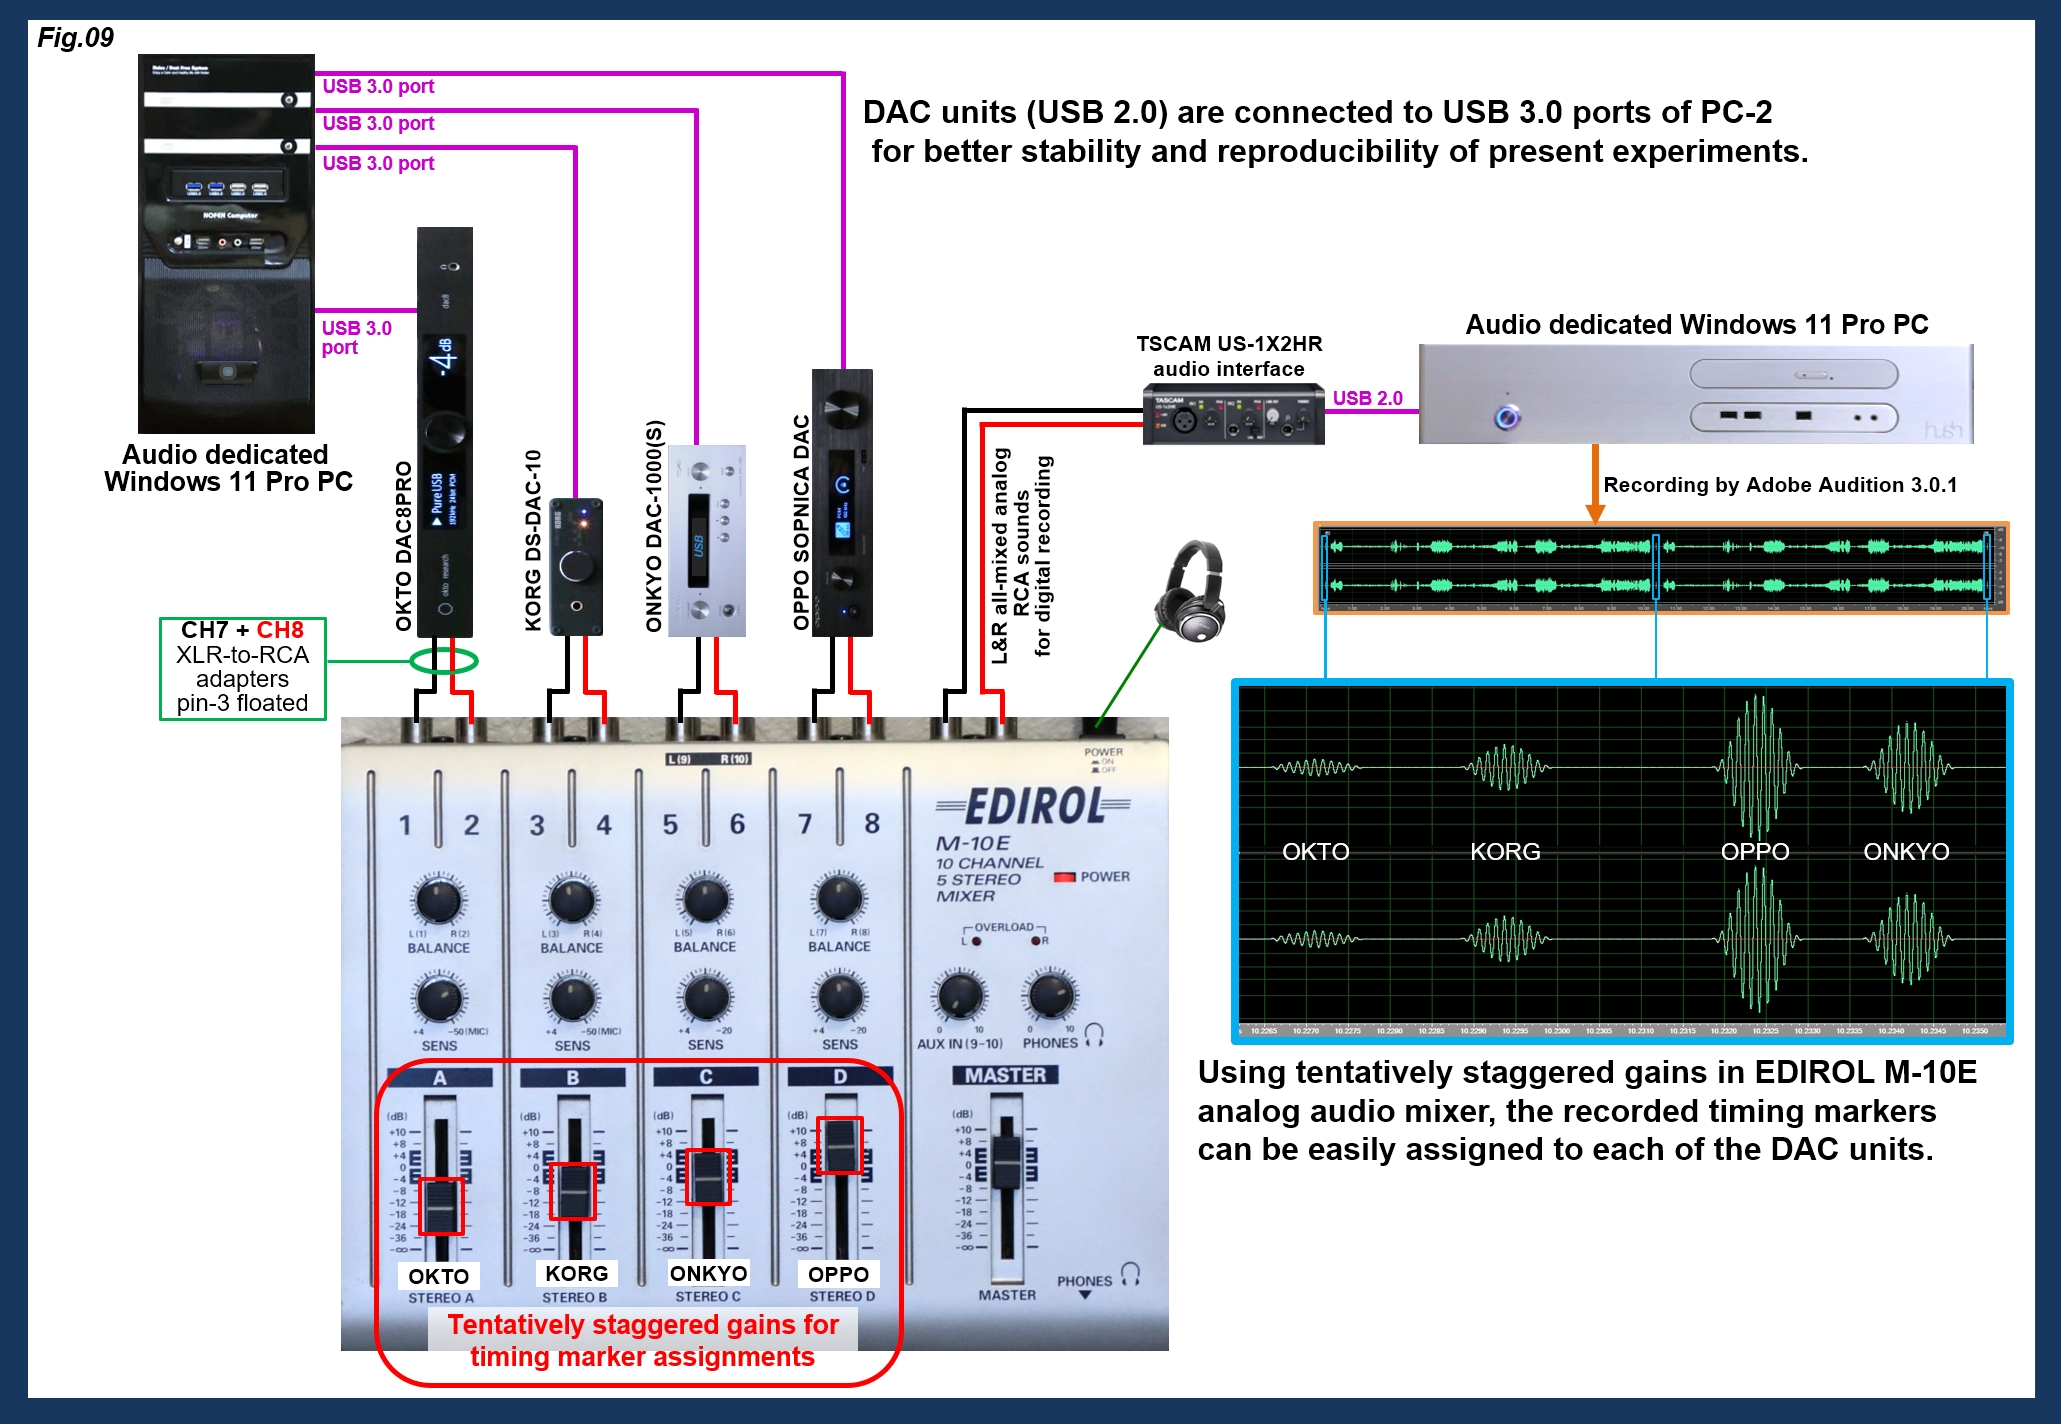Click the OVERLOAD R indicator LED

pyautogui.click(x=1036, y=941)
